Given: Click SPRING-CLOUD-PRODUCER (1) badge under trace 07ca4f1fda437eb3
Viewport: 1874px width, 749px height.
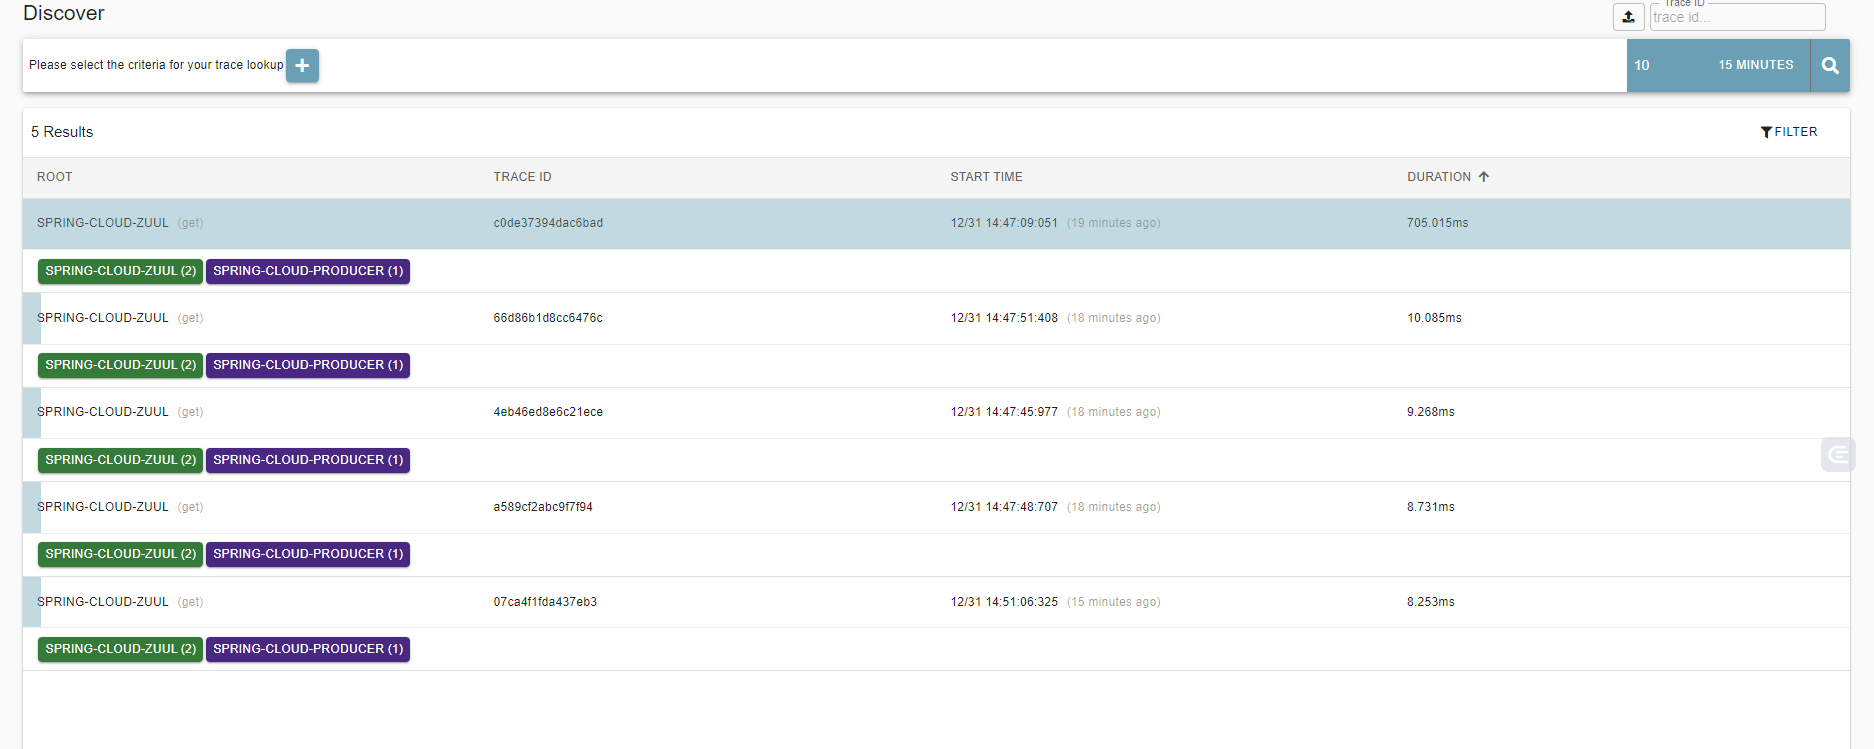Looking at the screenshot, I should point(308,649).
